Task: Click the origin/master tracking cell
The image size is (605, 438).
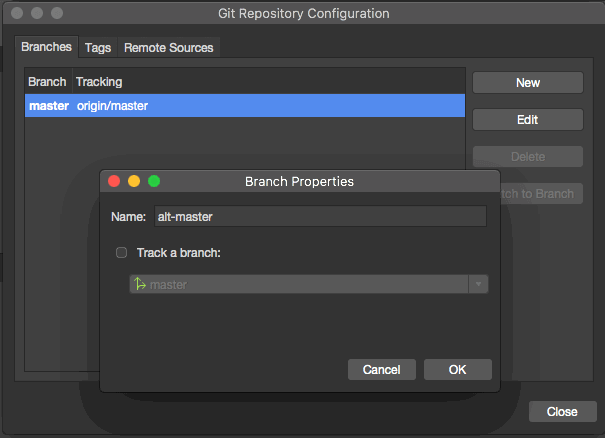Action: [x=112, y=106]
